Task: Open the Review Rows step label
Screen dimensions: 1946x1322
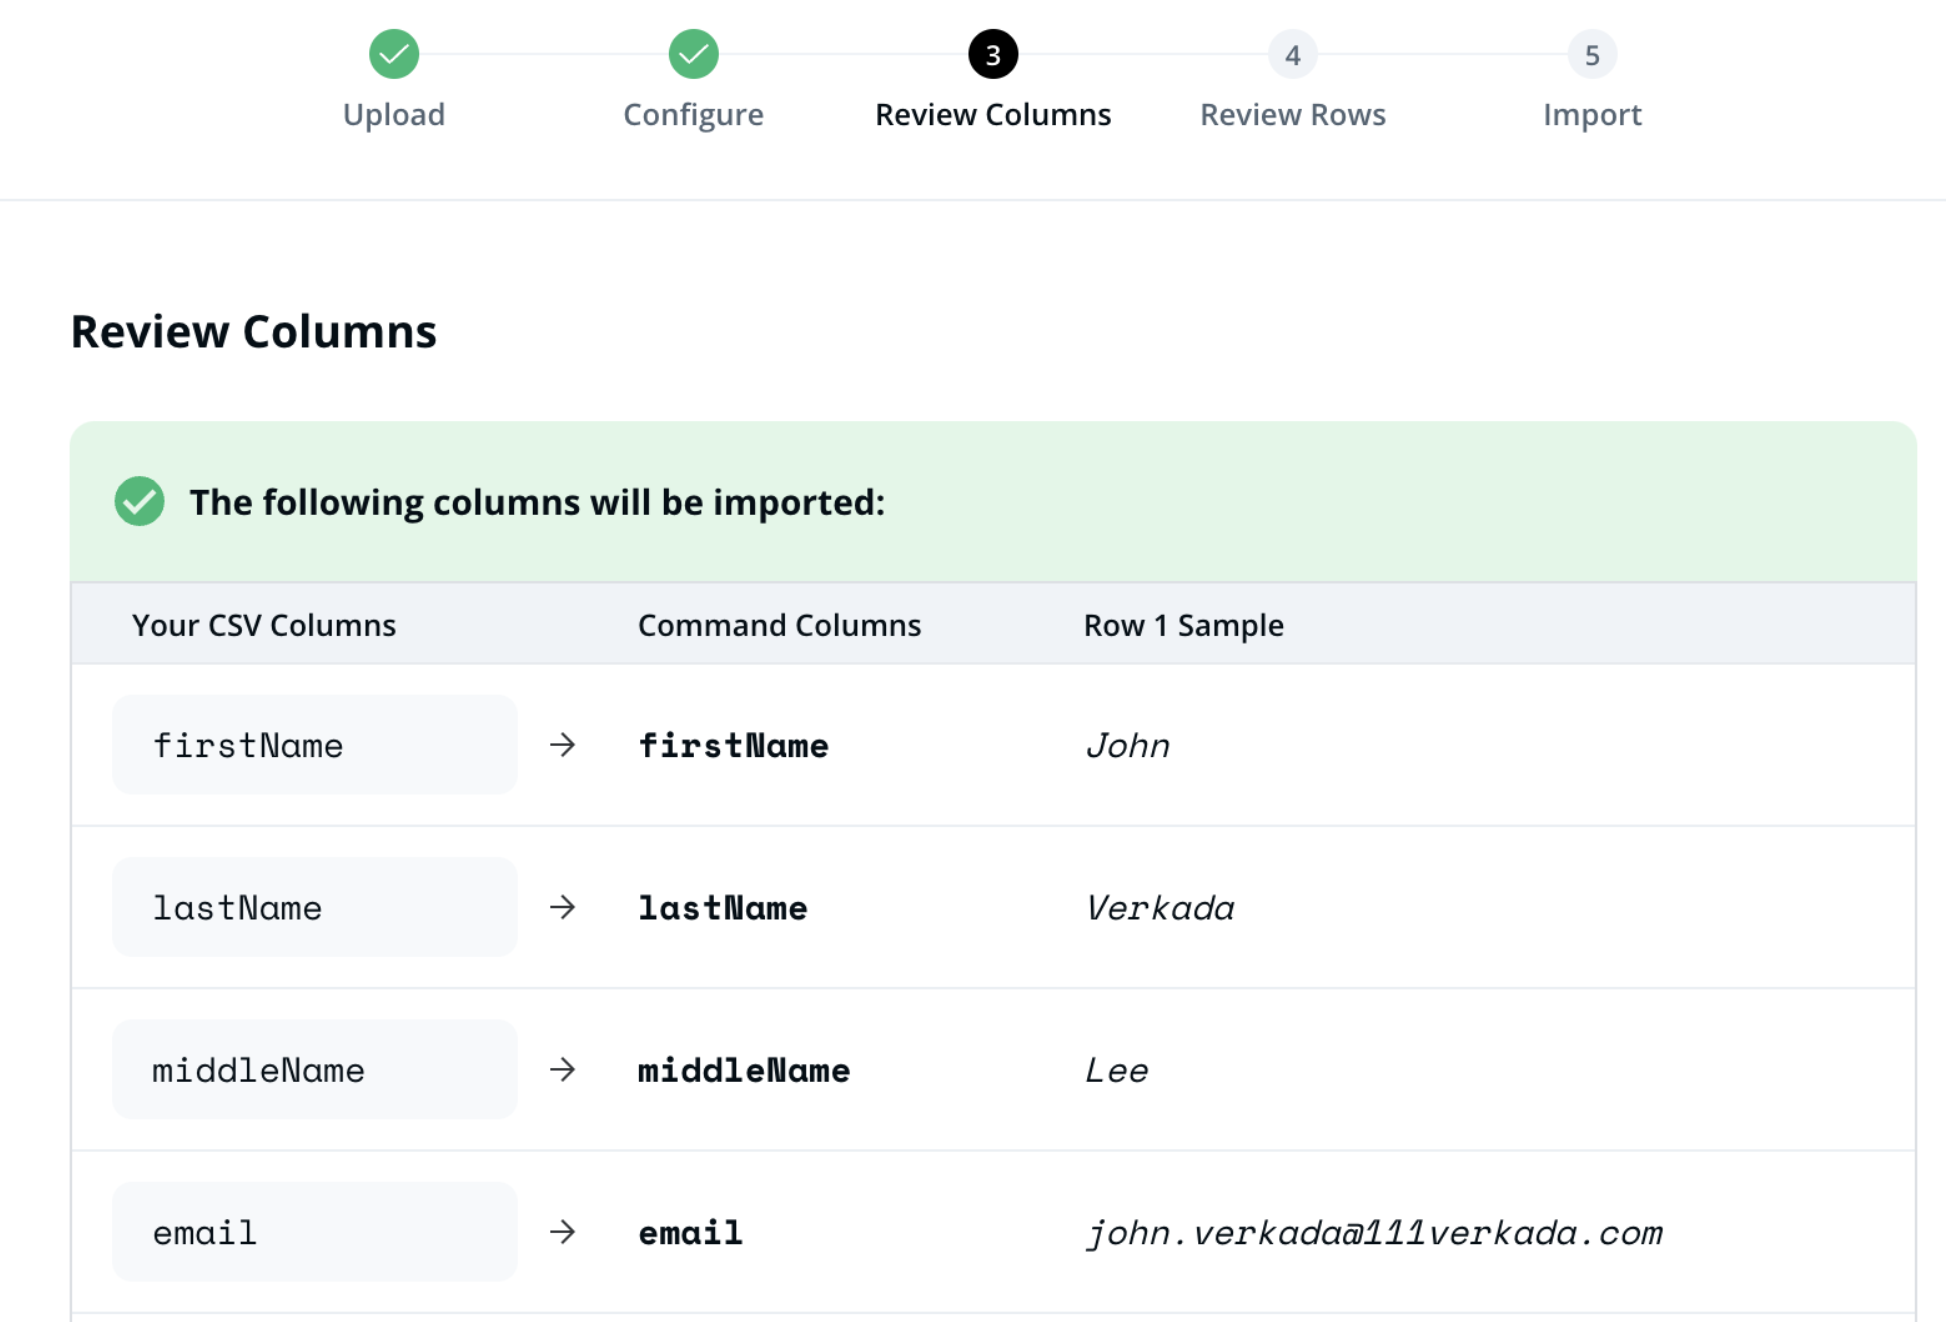Action: click(x=1292, y=114)
